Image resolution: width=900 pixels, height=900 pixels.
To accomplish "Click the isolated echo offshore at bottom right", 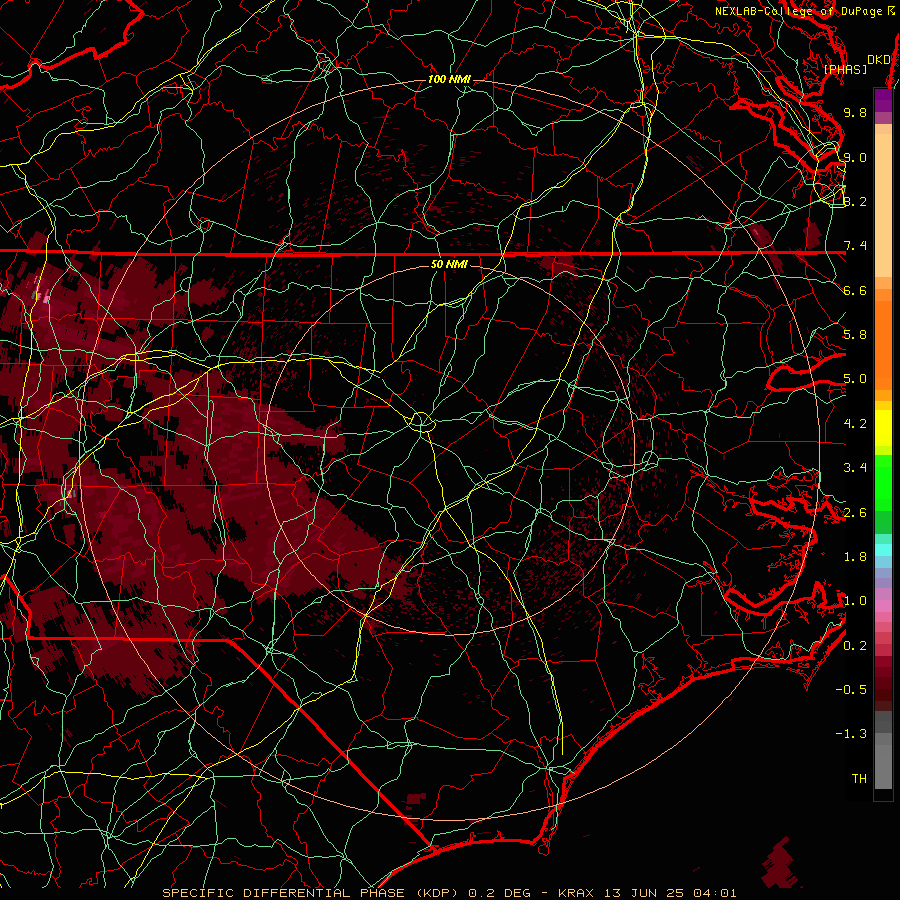I will (x=778, y=863).
